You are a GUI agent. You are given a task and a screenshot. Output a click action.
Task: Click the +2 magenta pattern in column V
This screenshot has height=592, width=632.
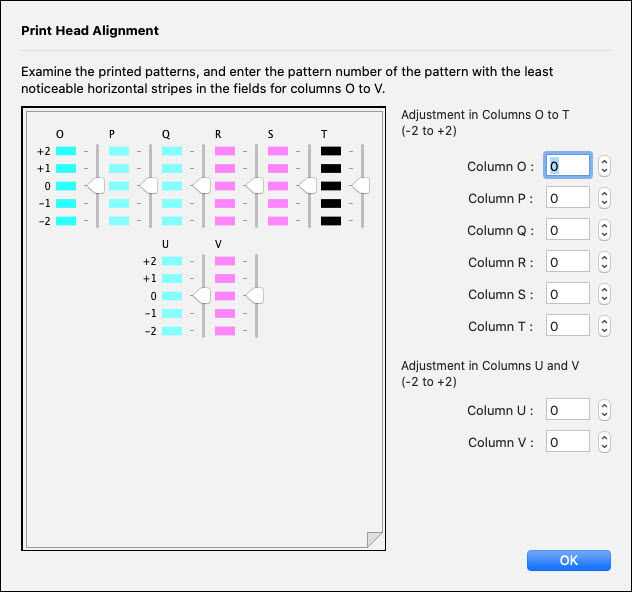click(x=225, y=261)
